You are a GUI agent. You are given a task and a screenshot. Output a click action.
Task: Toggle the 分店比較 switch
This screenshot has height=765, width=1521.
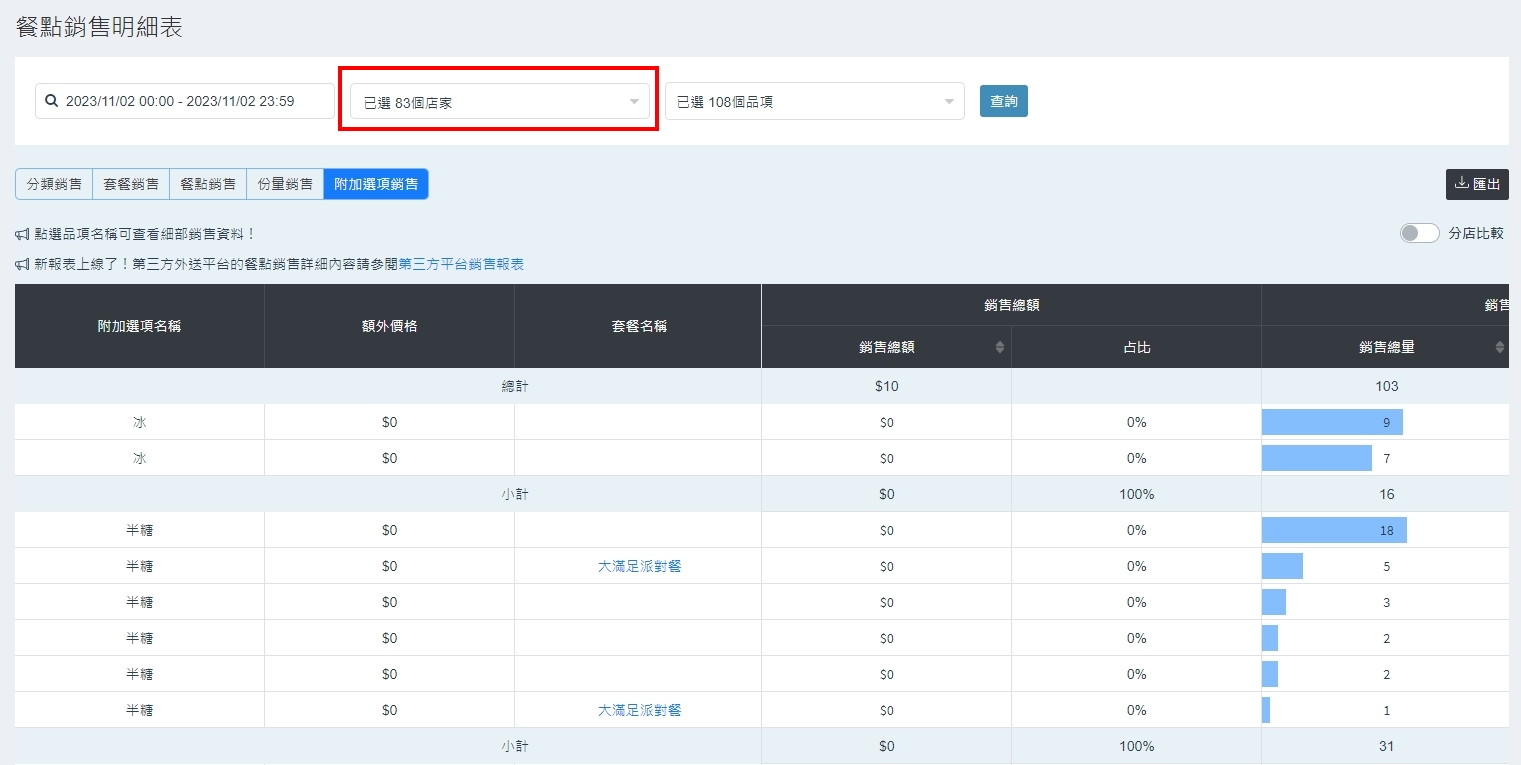coord(1419,233)
